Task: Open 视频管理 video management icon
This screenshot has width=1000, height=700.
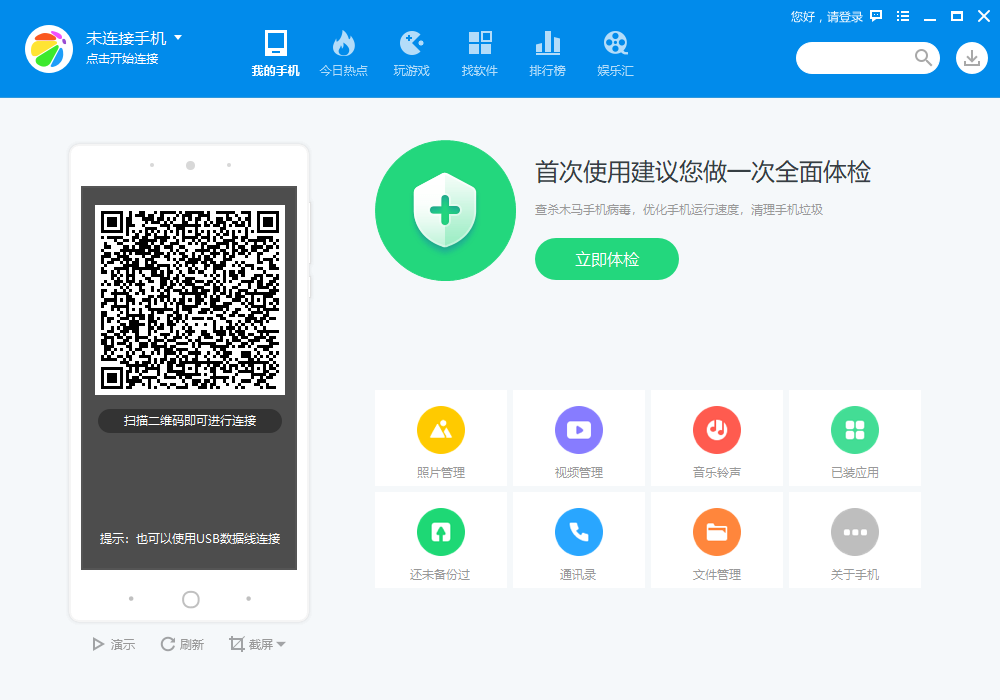Action: point(578,430)
